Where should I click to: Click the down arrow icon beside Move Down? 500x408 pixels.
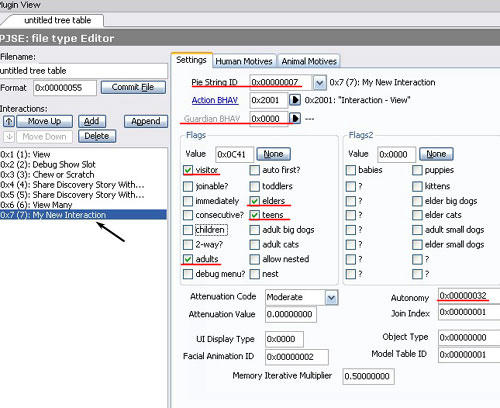pyautogui.click(x=9, y=137)
